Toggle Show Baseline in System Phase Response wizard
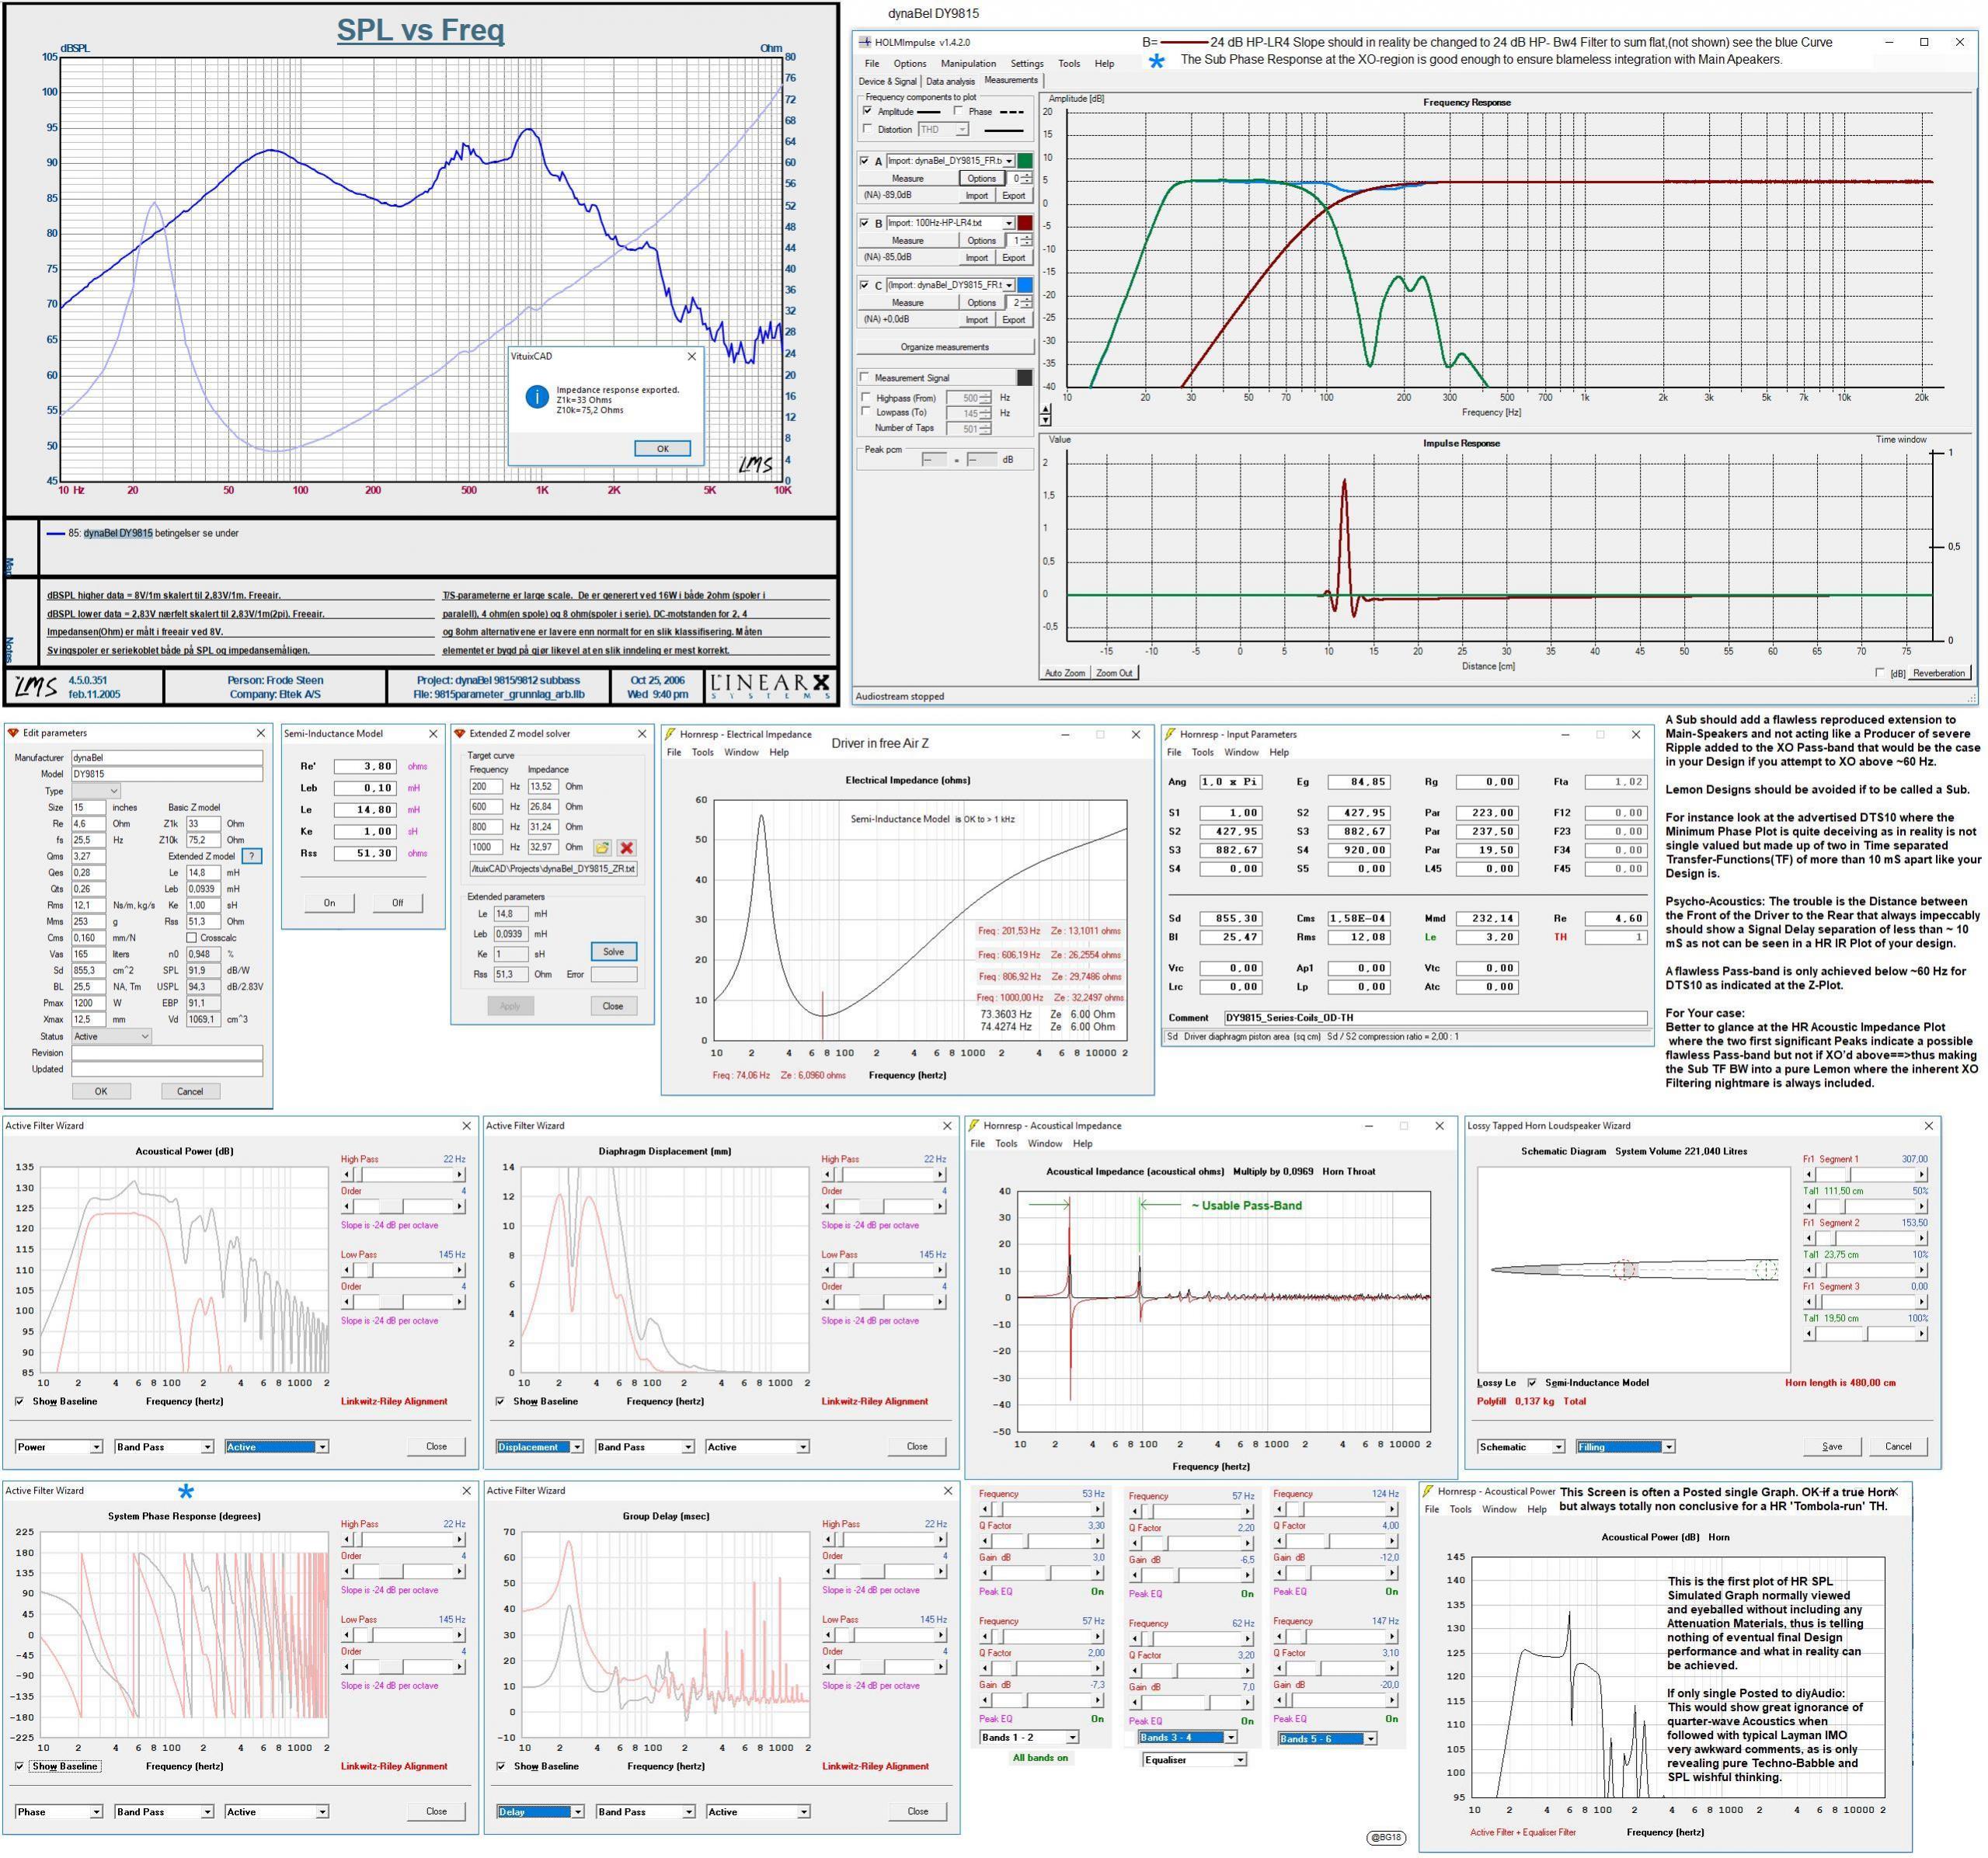1988x1858 pixels. [19, 1766]
